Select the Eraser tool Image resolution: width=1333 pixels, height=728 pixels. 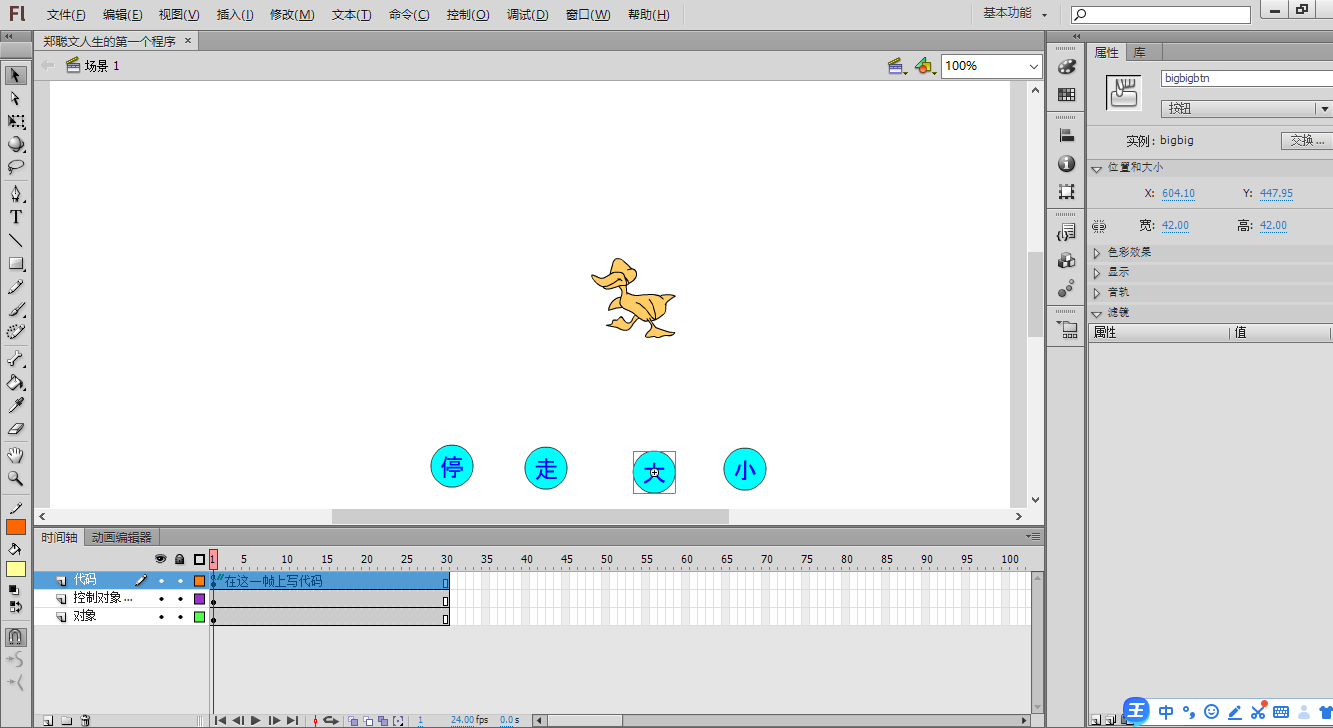coord(16,428)
